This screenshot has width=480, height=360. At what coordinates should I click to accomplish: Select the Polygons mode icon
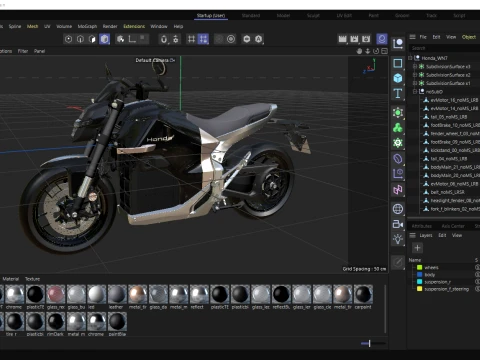tap(92, 39)
